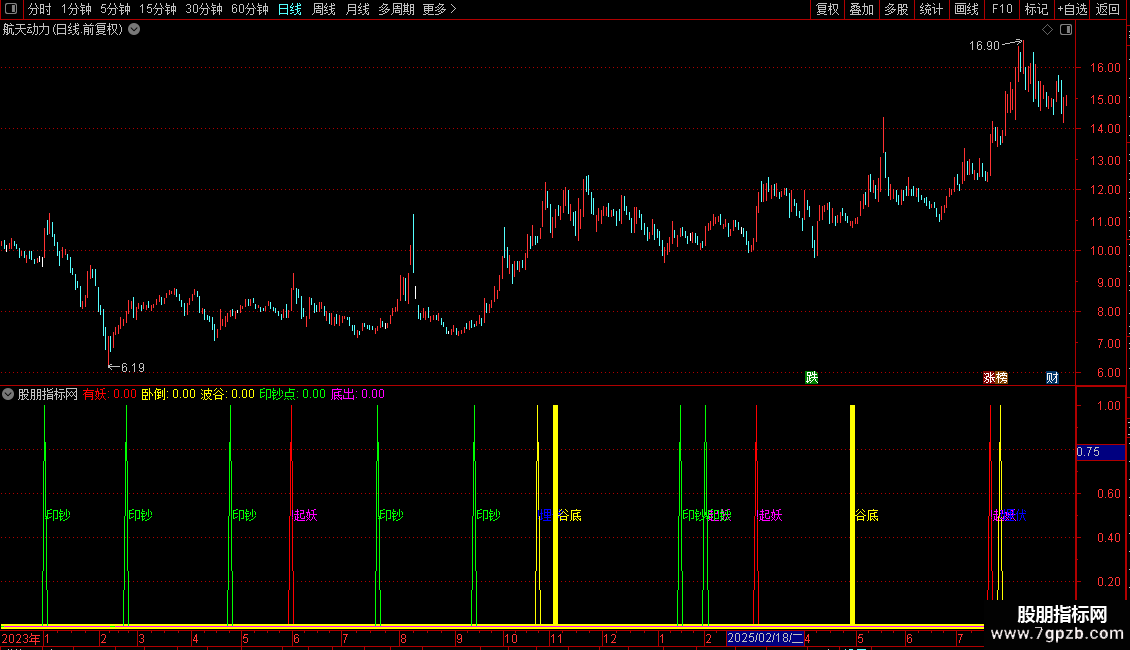The height and width of the screenshot is (650, 1130).
Task: Click the 波谷: 0.00 indicator value
Action: (x=227, y=394)
